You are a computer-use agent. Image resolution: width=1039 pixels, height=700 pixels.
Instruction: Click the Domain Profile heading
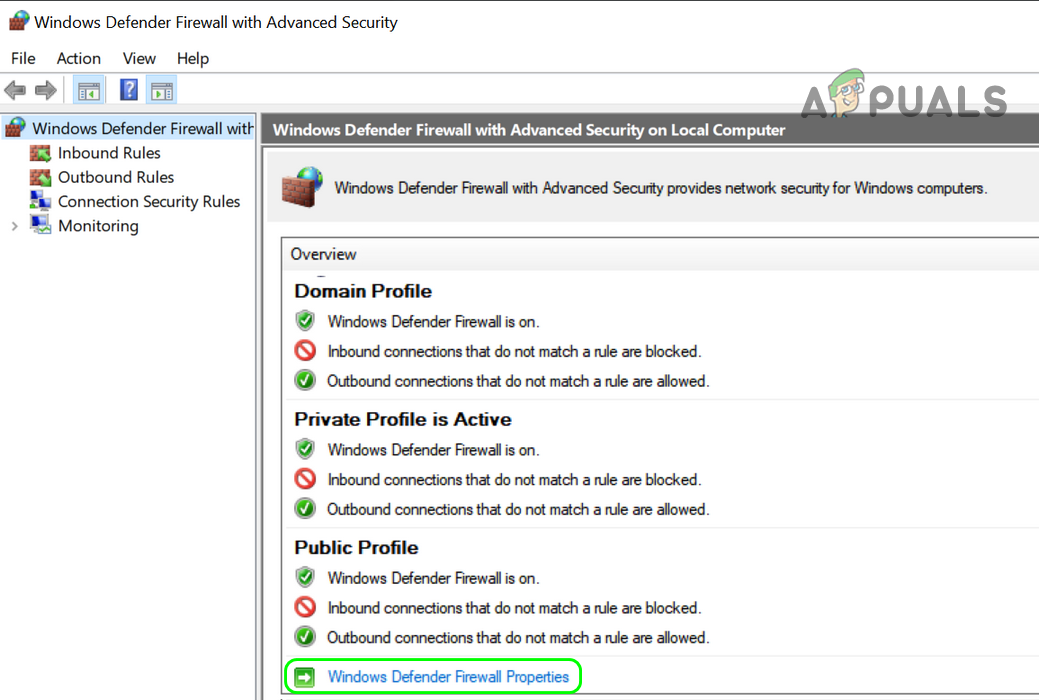(x=363, y=291)
